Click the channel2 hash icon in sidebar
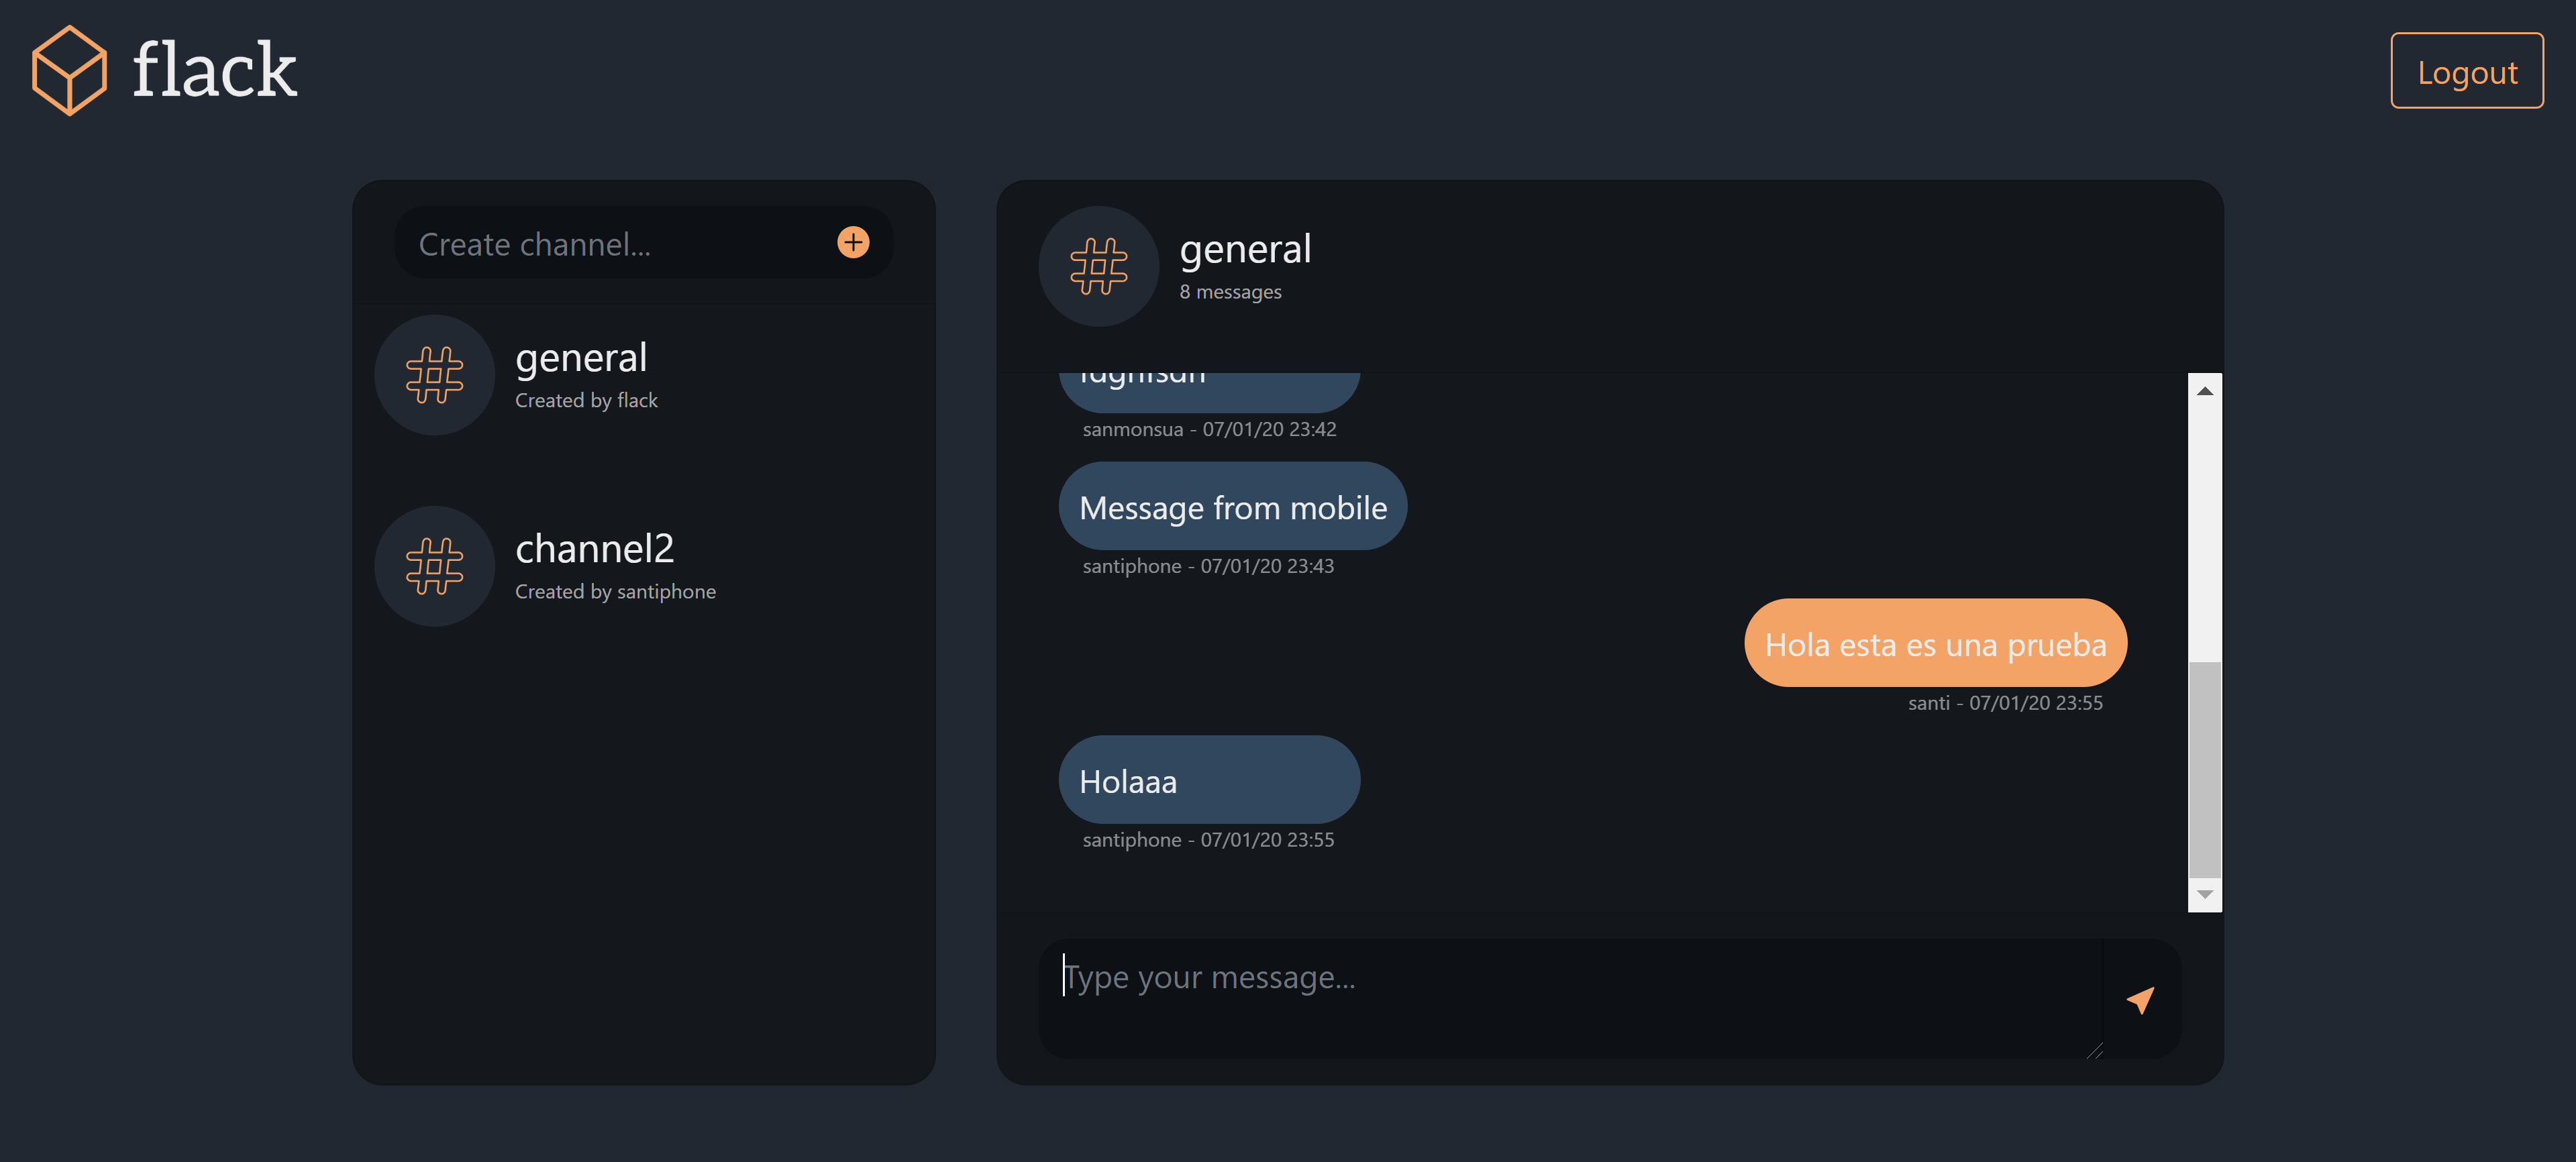This screenshot has height=1162, width=2576. (x=434, y=566)
